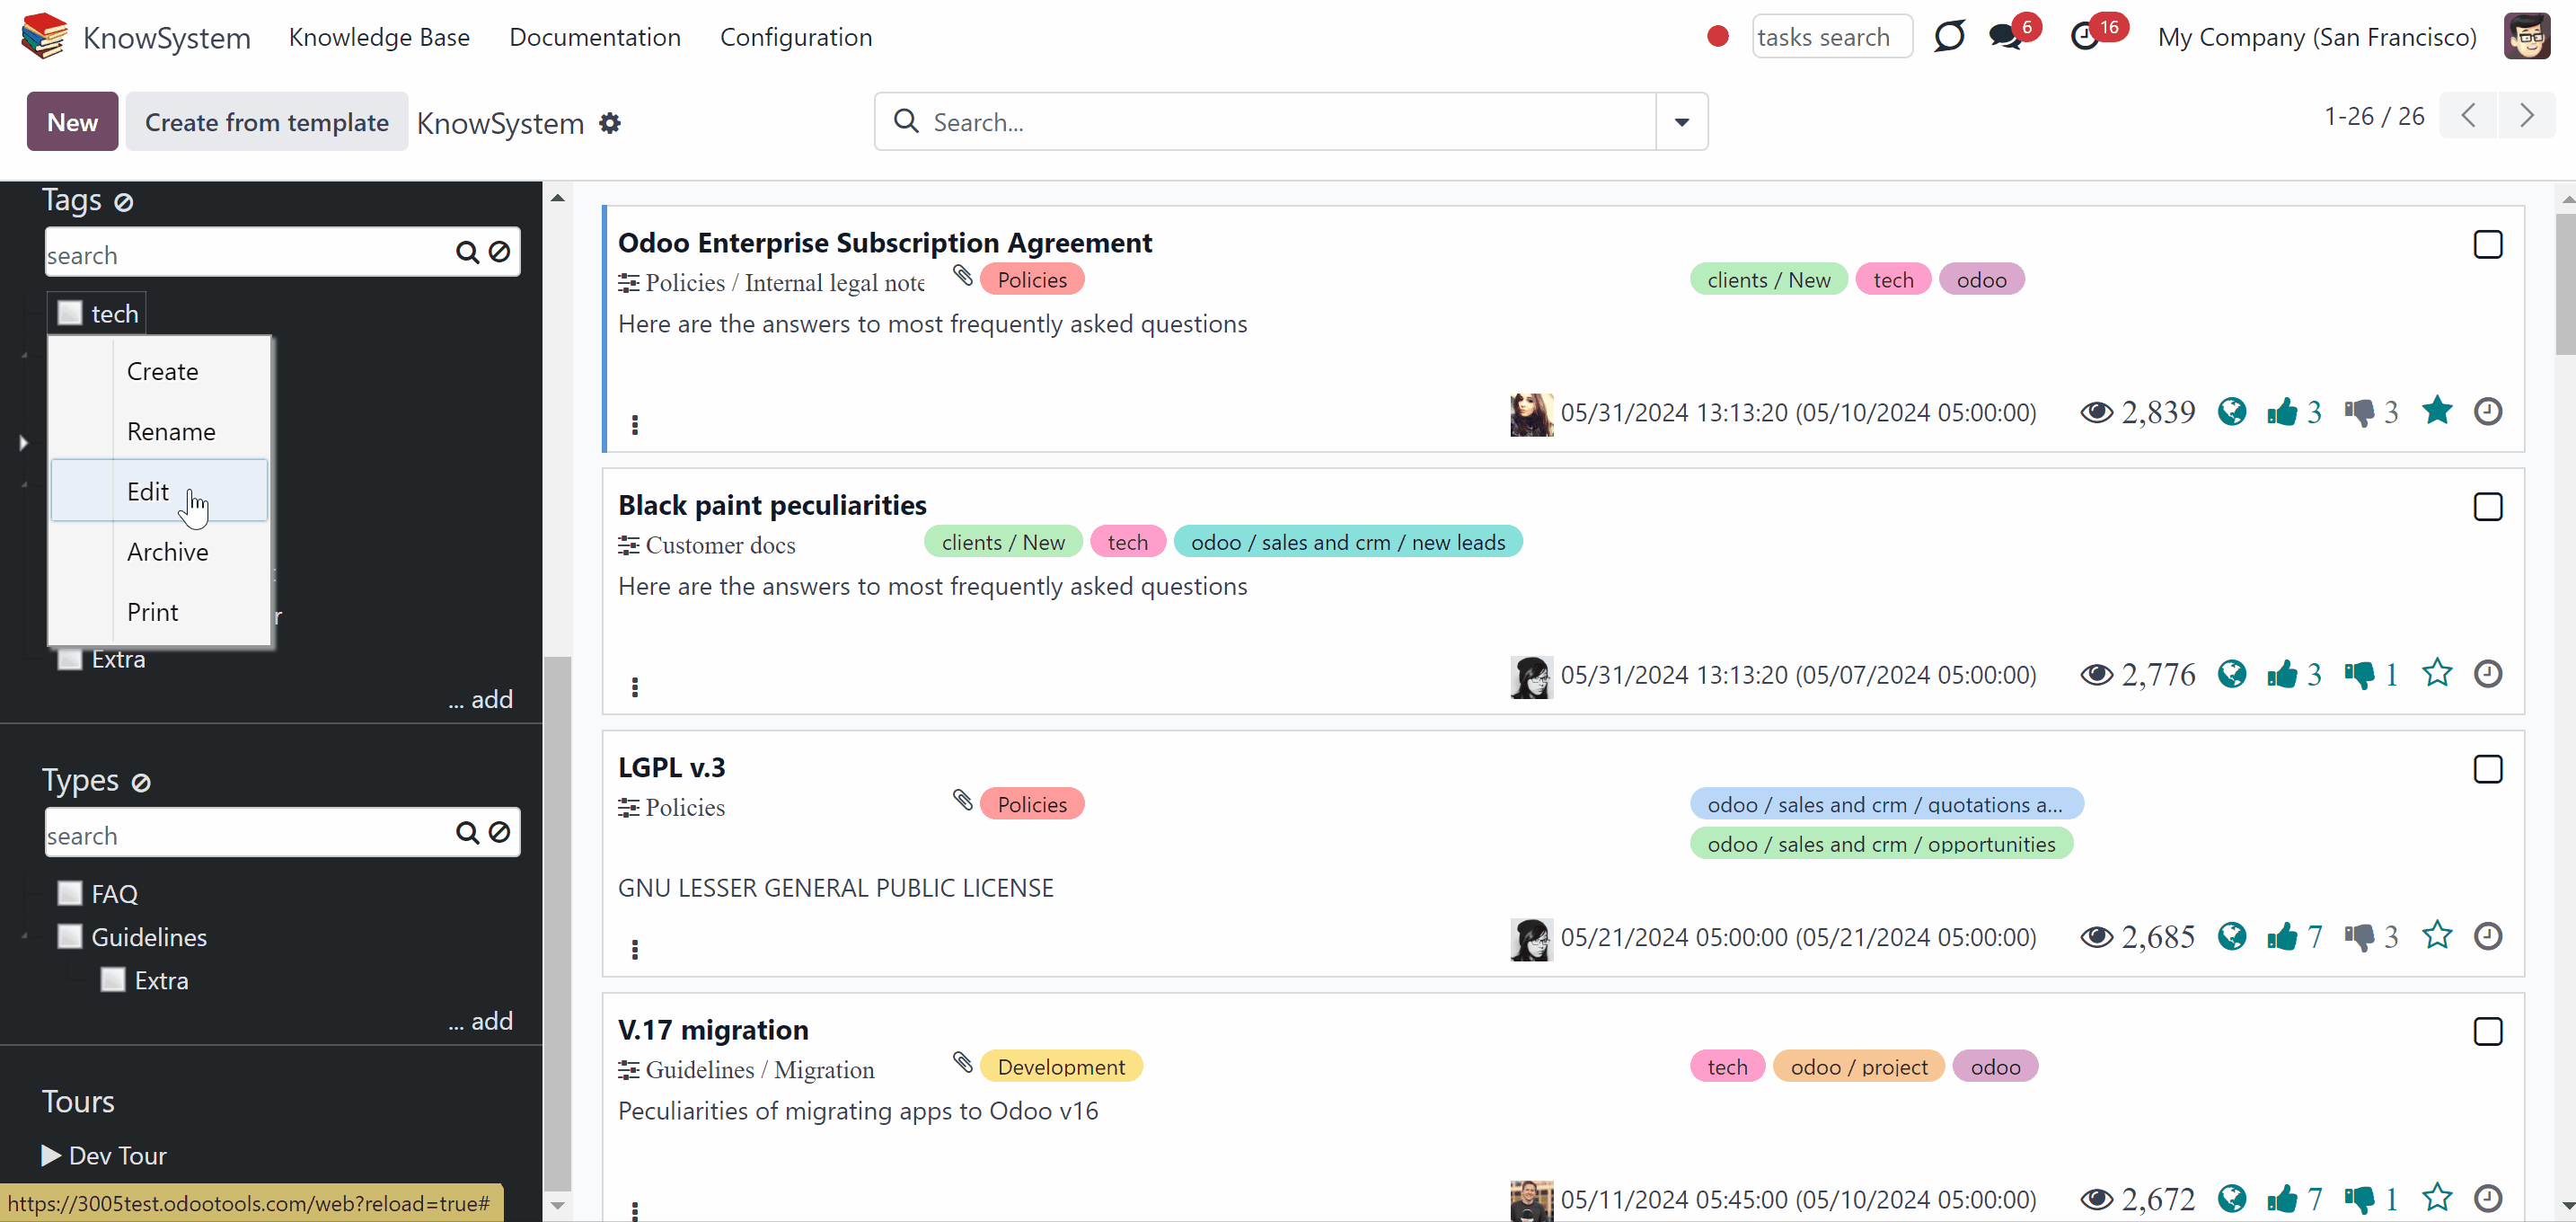Open the Documentation menu
This screenshot has width=2576, height=1222.
595,37
